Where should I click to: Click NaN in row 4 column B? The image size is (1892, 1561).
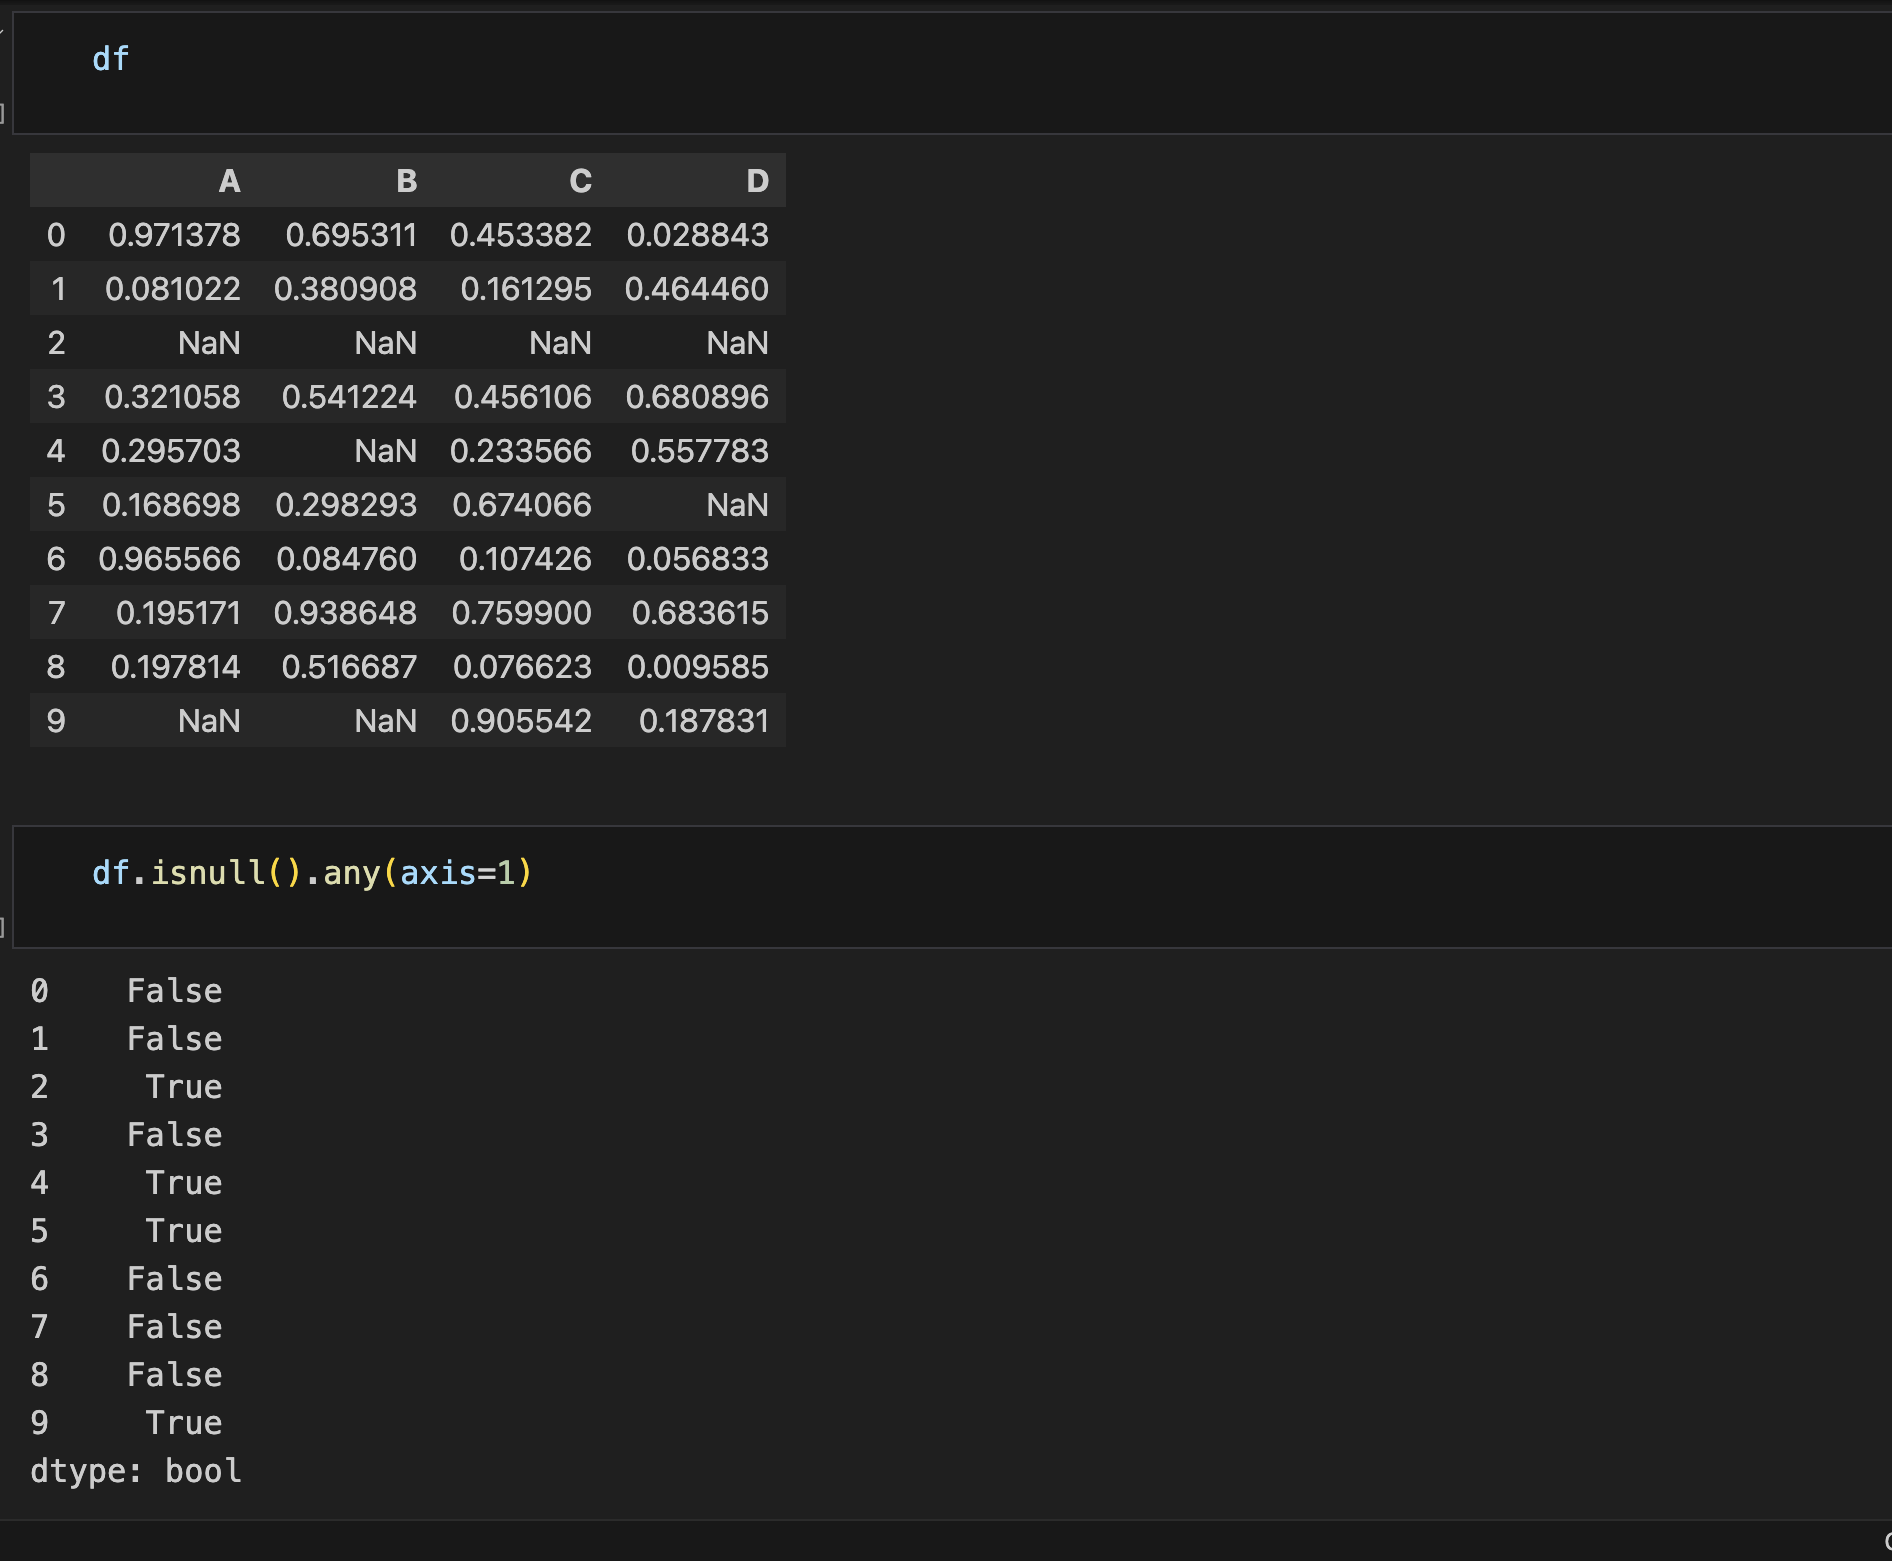(x=386, y=451)
